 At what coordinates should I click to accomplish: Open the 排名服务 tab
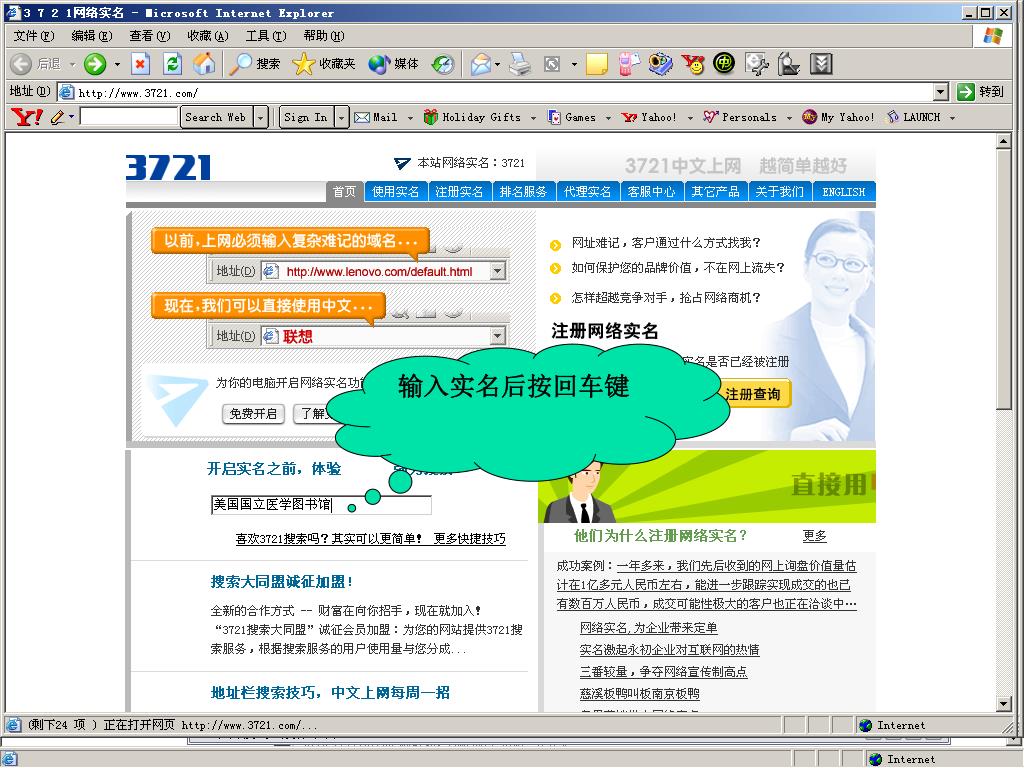[523, 191]
